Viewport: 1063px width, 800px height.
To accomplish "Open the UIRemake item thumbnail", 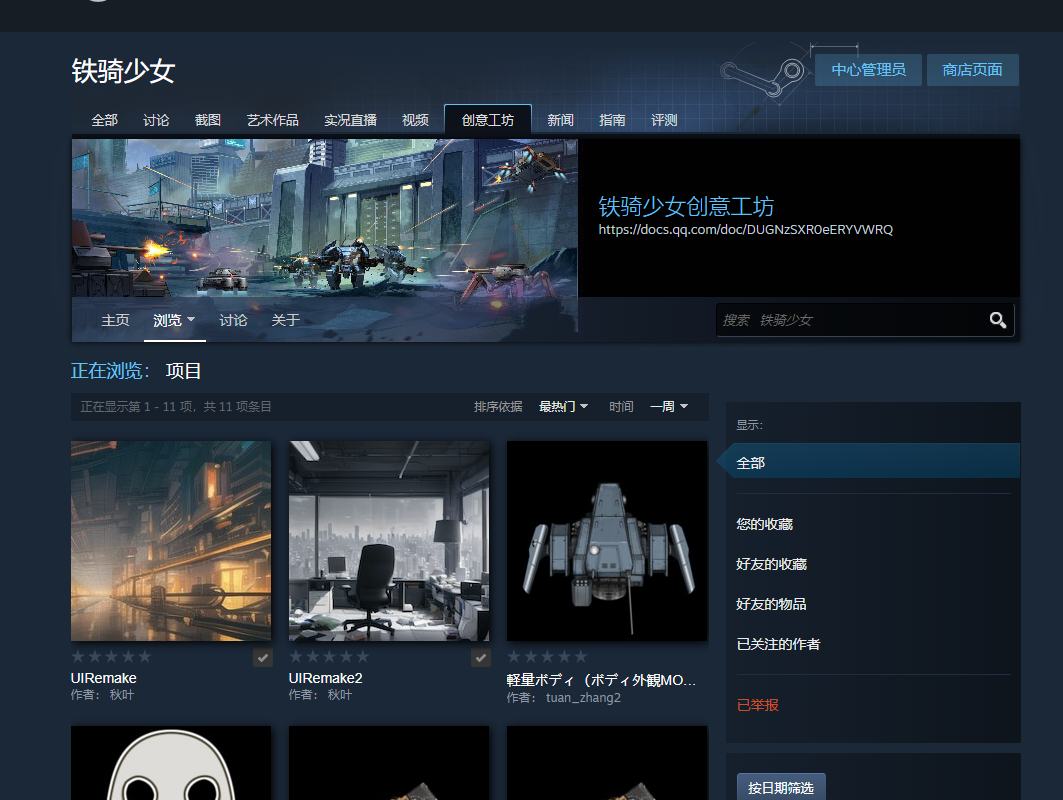I will click(x=171, y=541).
